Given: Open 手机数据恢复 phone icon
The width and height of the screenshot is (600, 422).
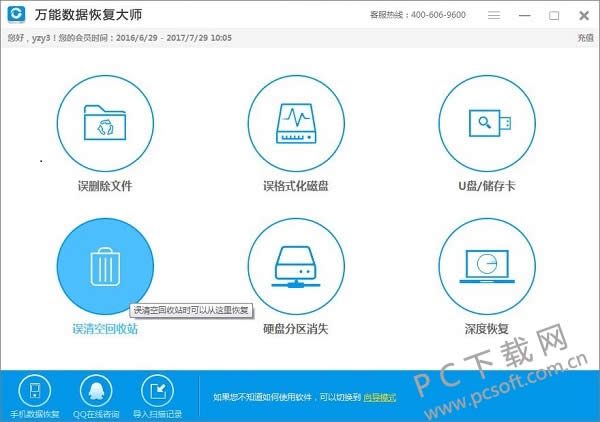Looking at the screenshot, I should 34,391.
